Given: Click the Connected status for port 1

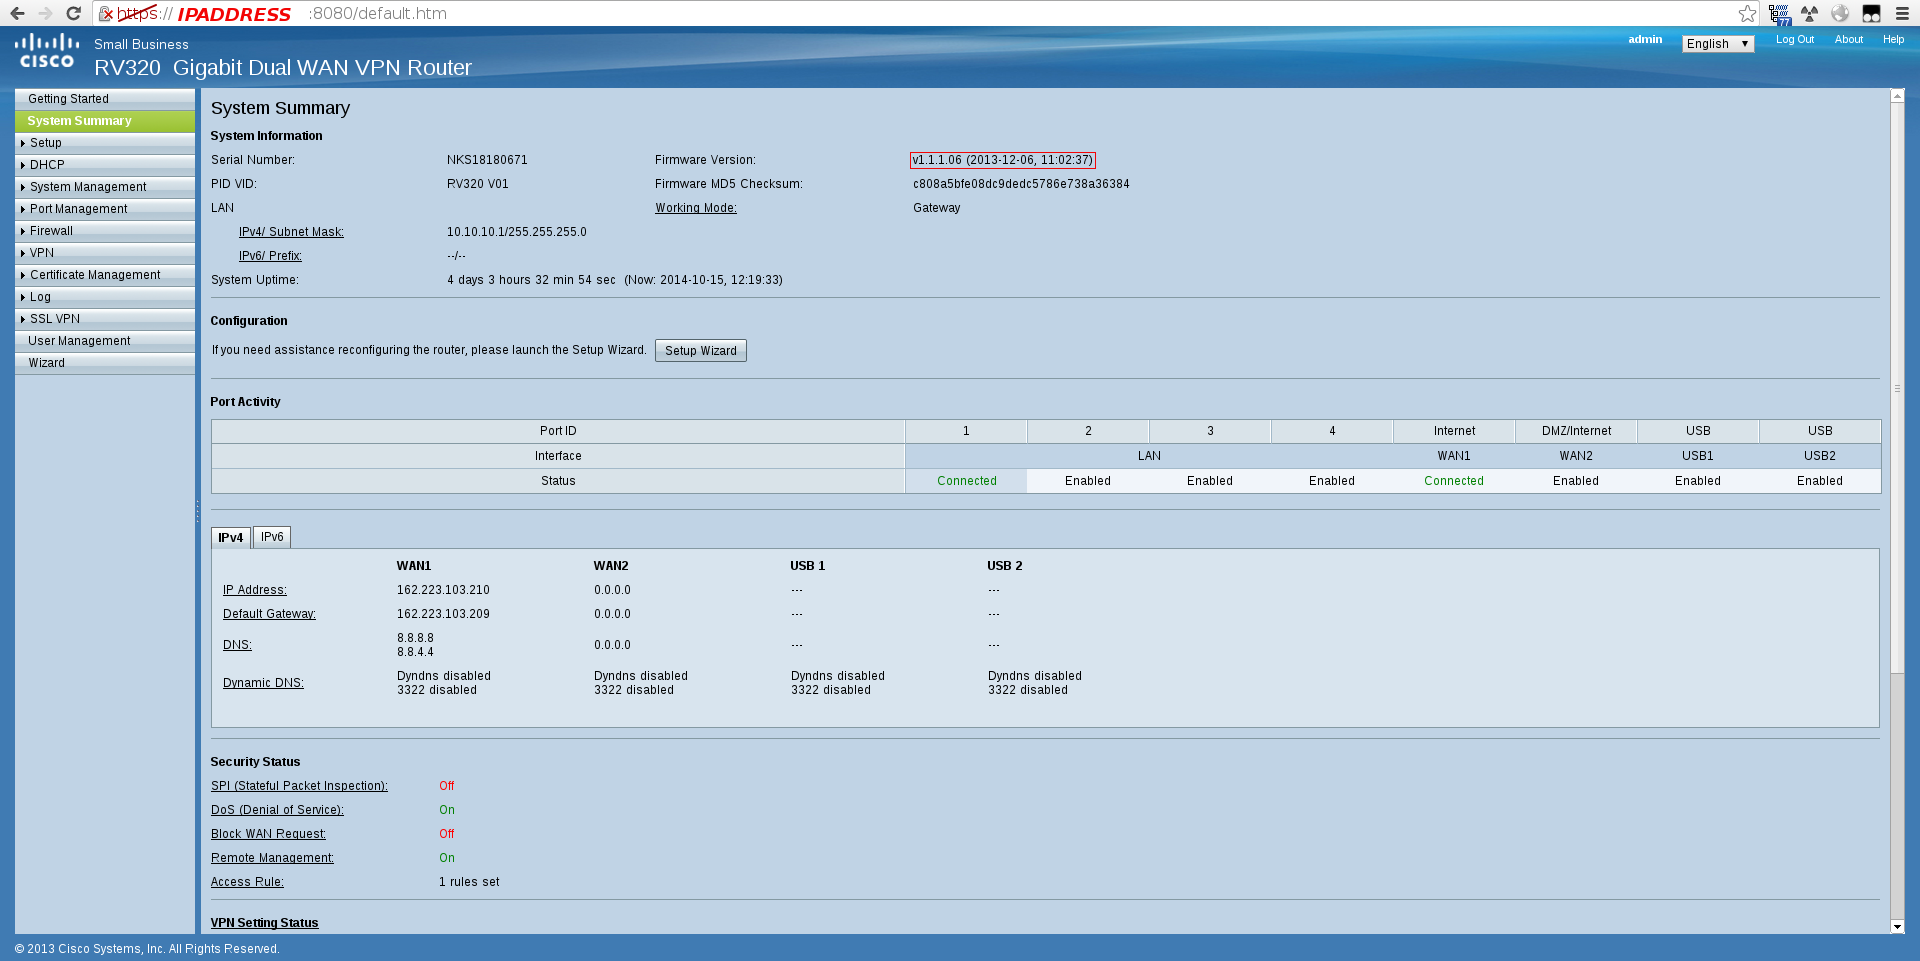Looking at the screenshot, I should (967, 481).
